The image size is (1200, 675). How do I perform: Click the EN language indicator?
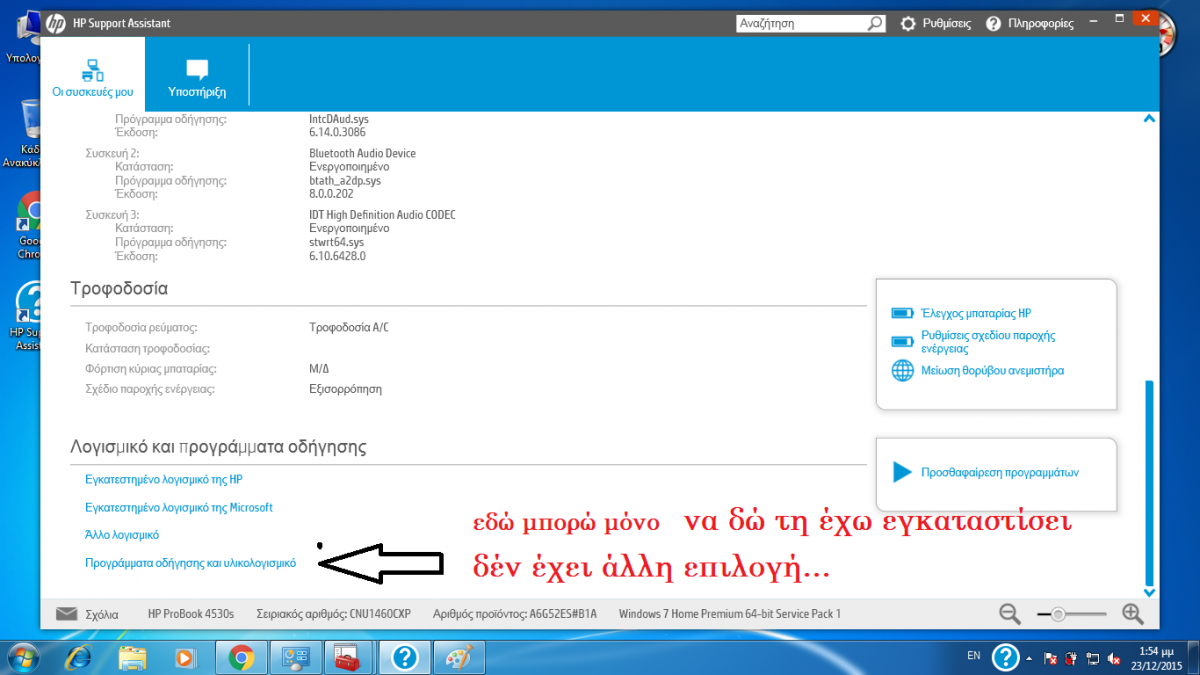[x=974, y=656]
